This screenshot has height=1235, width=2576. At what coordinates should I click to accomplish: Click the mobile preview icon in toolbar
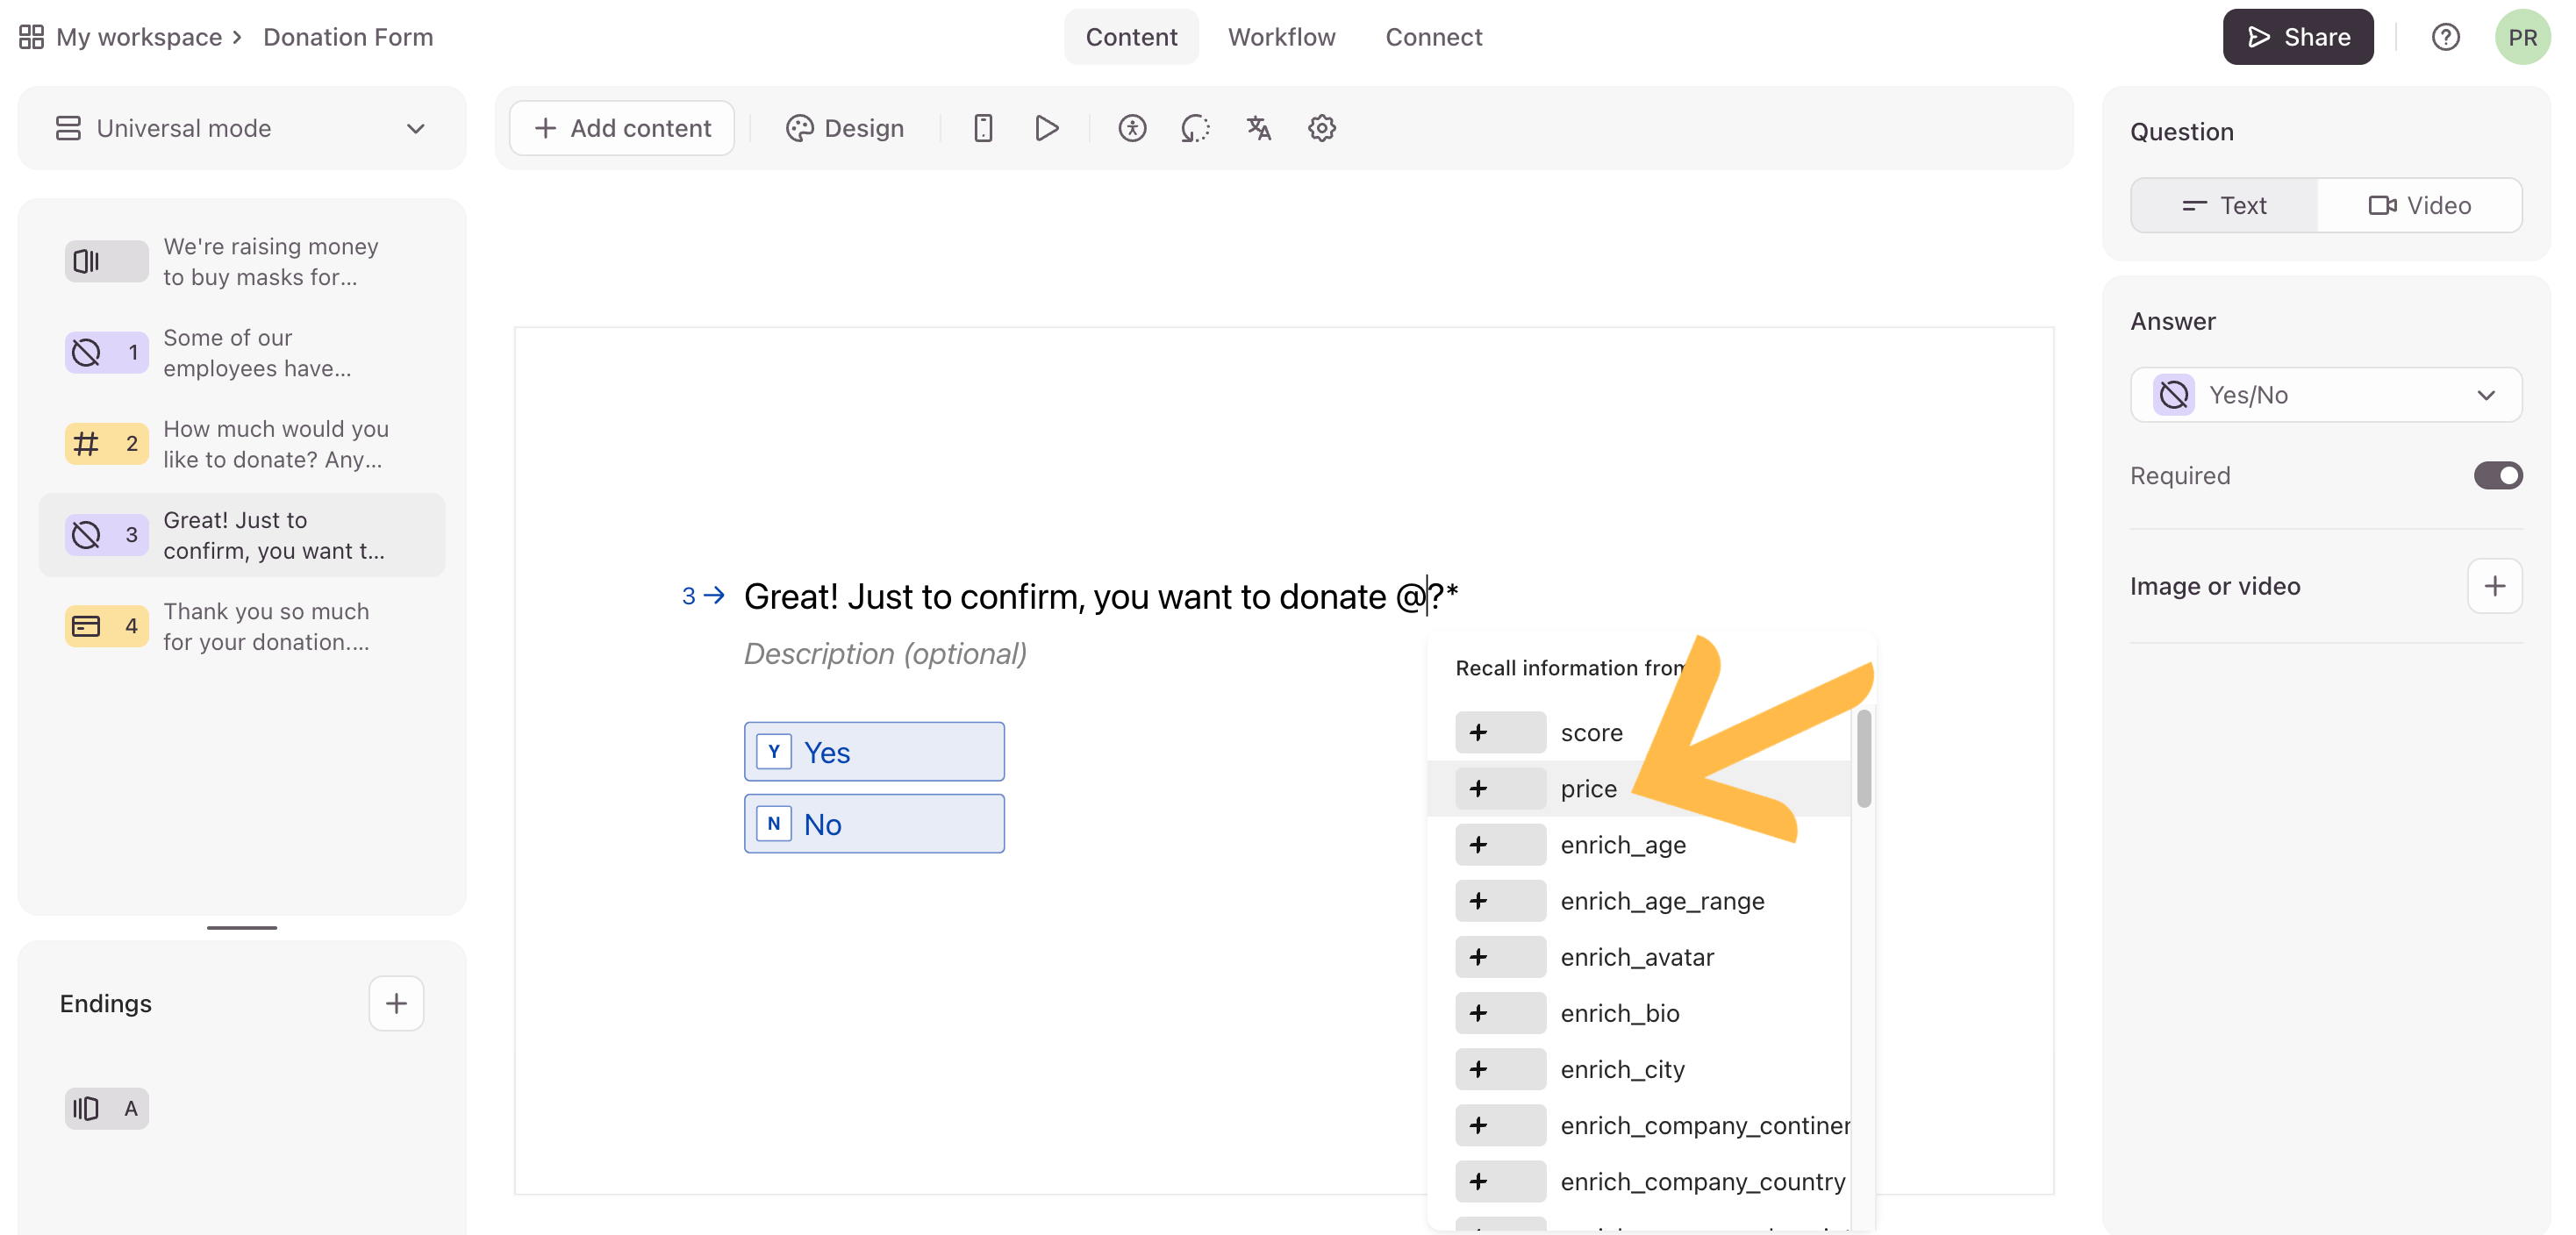point(983,128)
